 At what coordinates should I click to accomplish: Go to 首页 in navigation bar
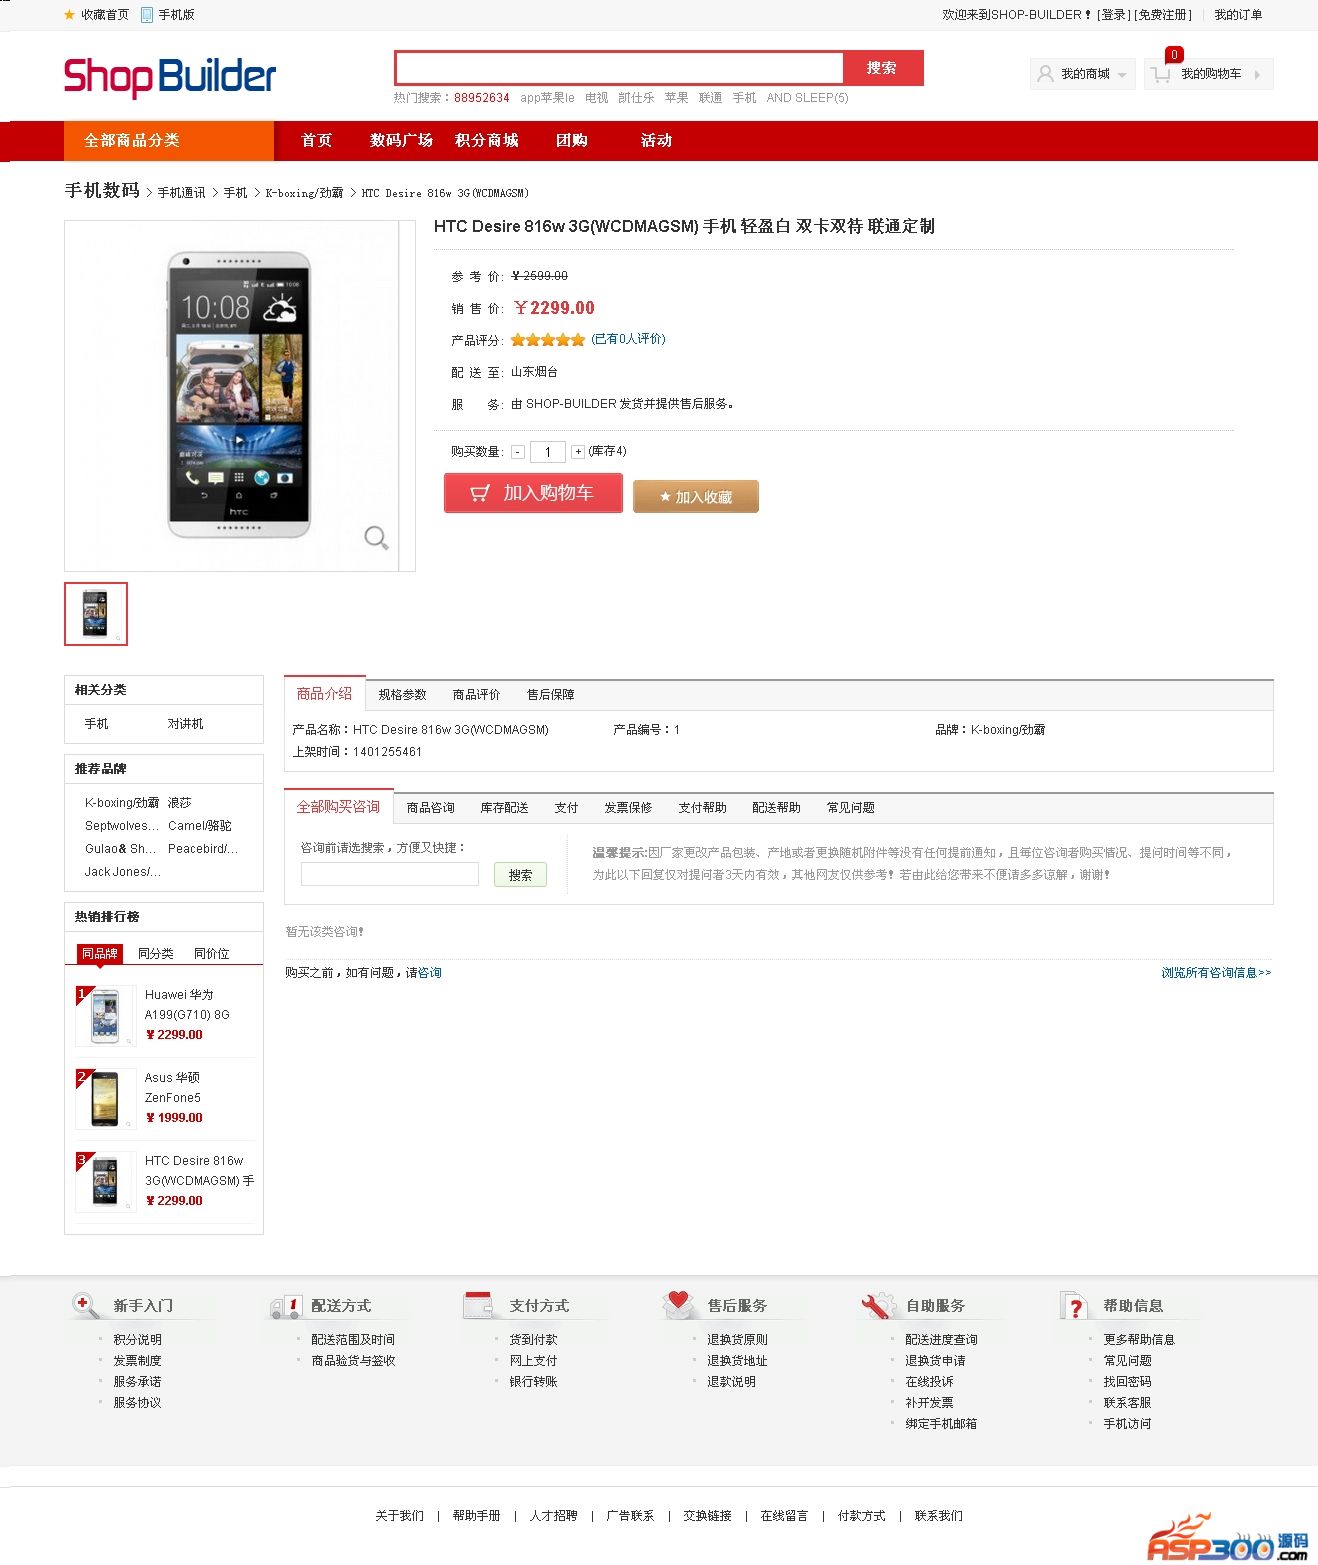tap(317, 141)
